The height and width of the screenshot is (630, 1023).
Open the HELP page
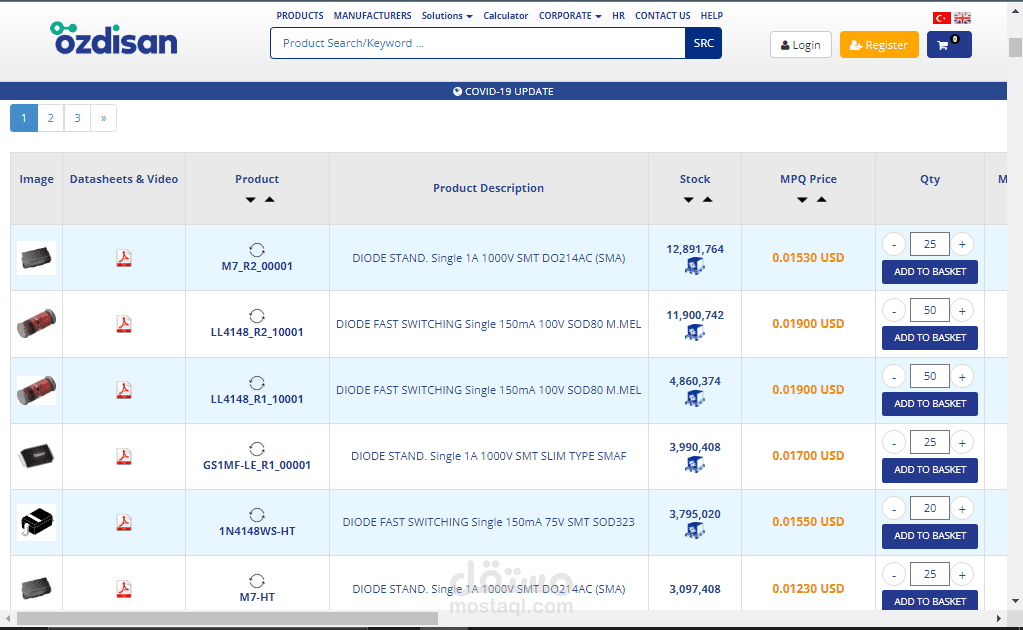pos(712,16)
